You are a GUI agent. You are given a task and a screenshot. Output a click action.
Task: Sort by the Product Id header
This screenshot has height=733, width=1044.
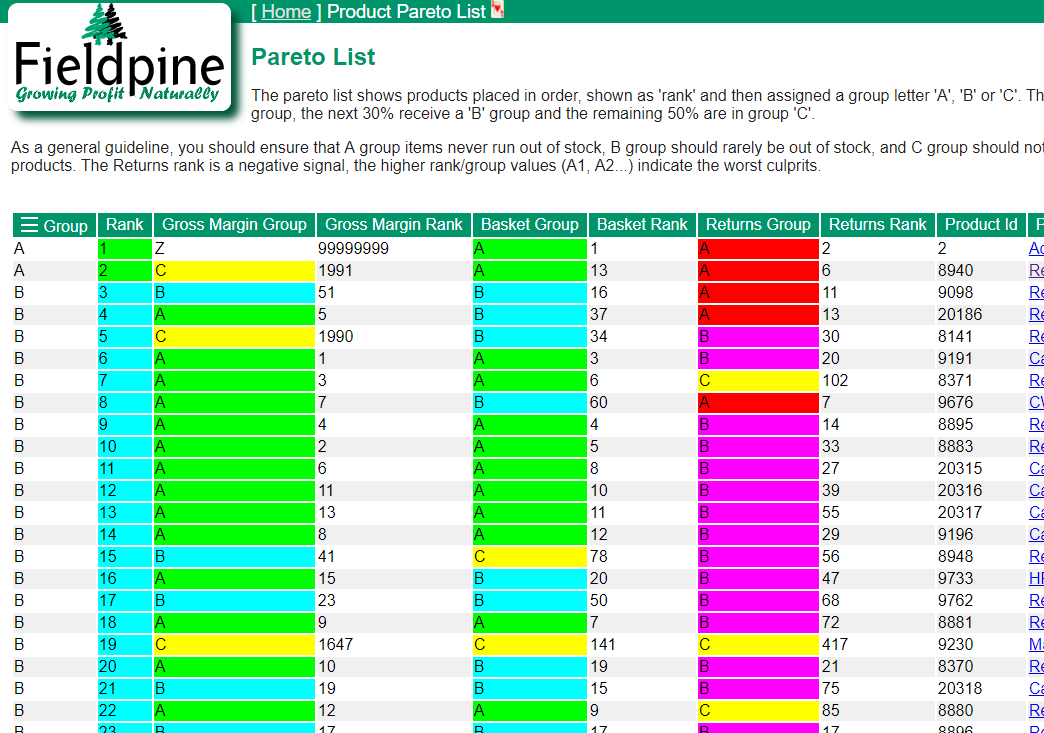click(x=981, y=225)
